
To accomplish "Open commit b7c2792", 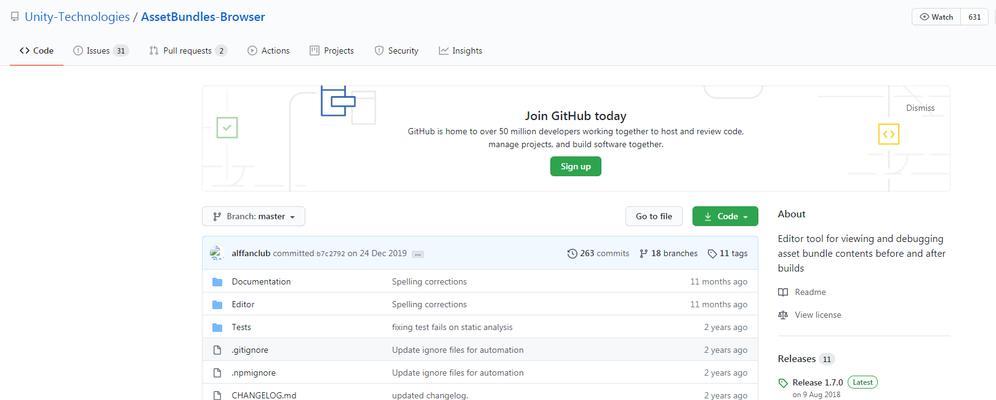I will pos(331,254).
